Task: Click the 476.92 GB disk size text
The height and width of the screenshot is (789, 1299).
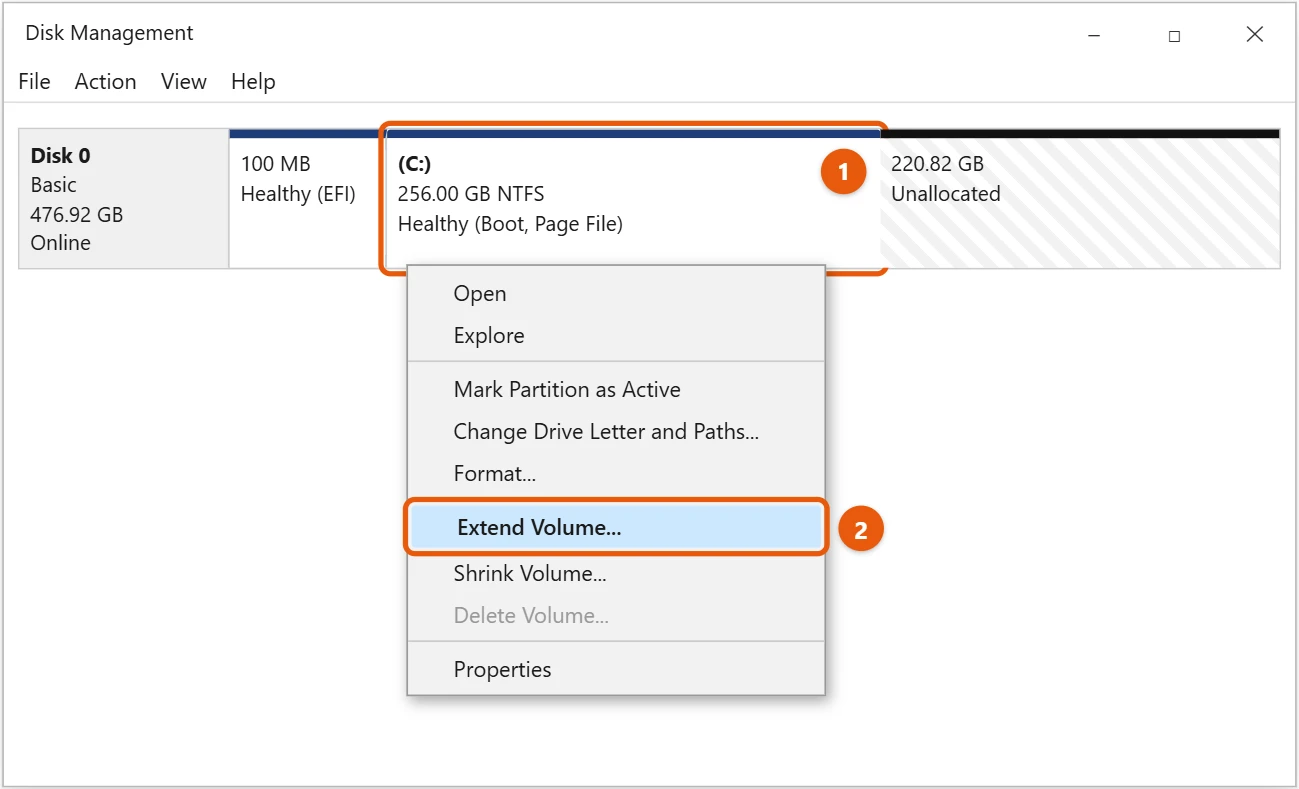Action: pos(77,214)
